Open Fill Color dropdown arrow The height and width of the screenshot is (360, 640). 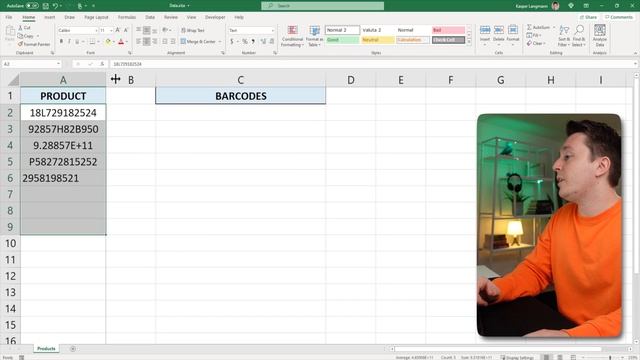click(113, 42)
